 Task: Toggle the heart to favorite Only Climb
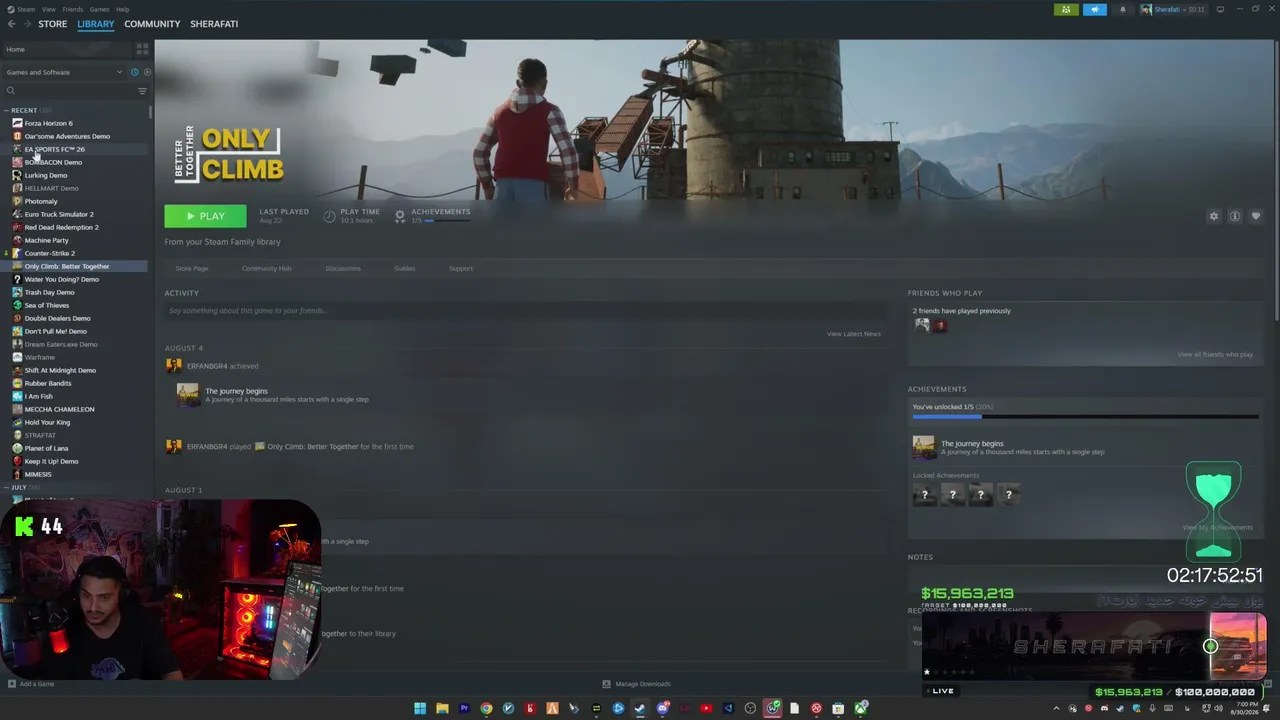1256,216
